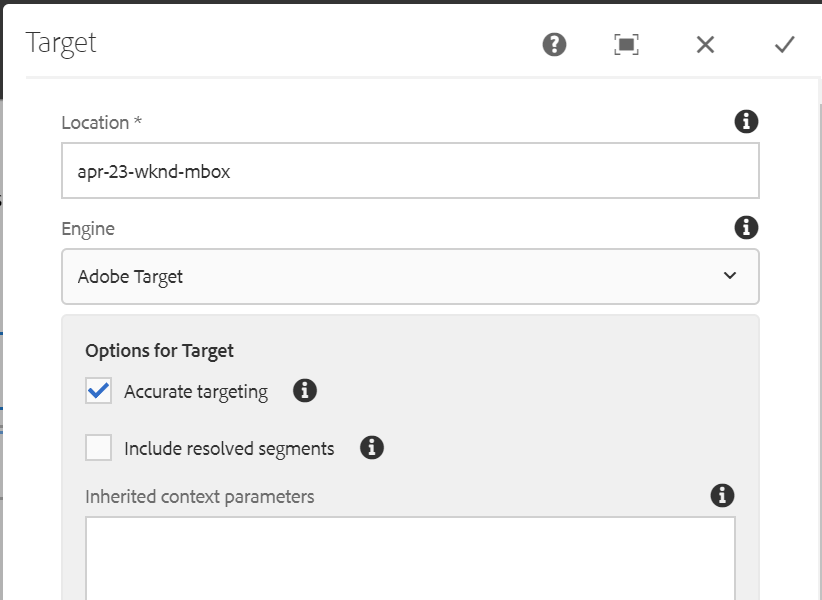View info about Include resolved segments
Viewport: 822px width, 600px height.
point(372,447)
